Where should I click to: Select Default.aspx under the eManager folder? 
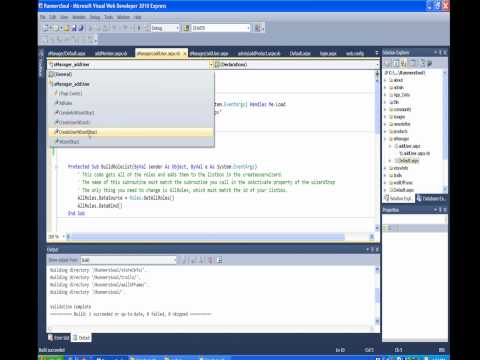tap(407, 161)
